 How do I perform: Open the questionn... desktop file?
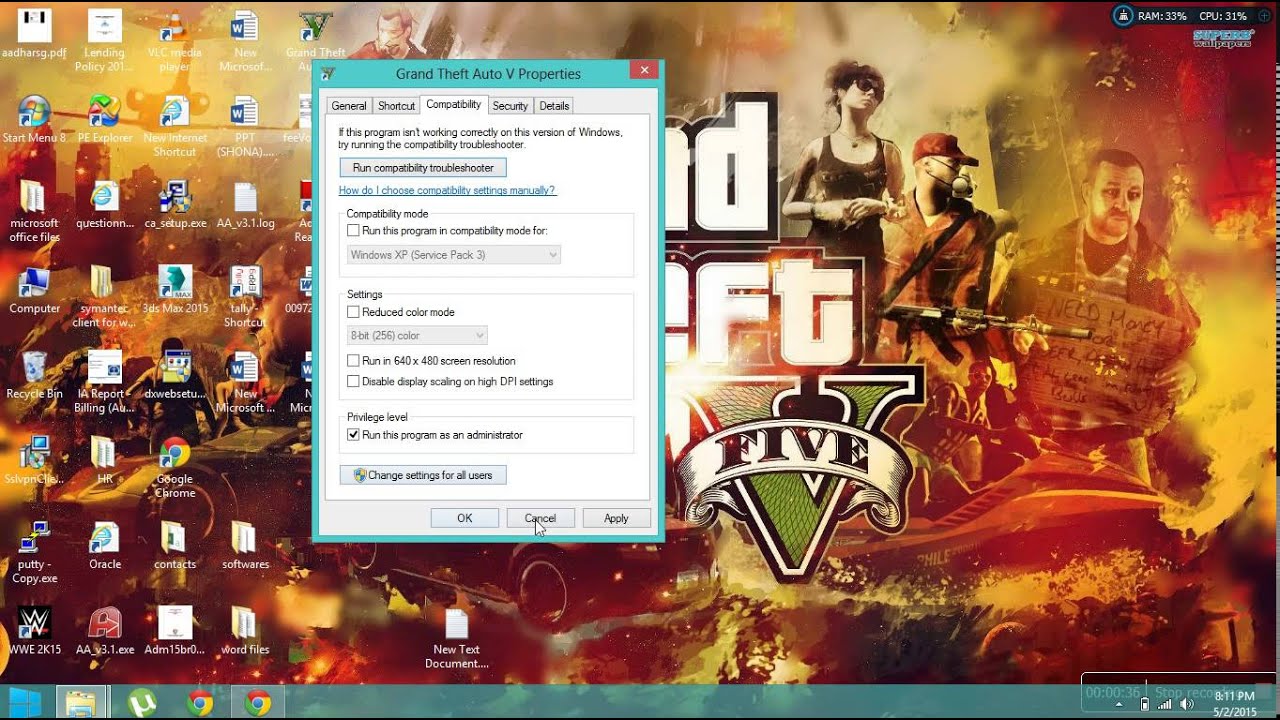point(105,205)
